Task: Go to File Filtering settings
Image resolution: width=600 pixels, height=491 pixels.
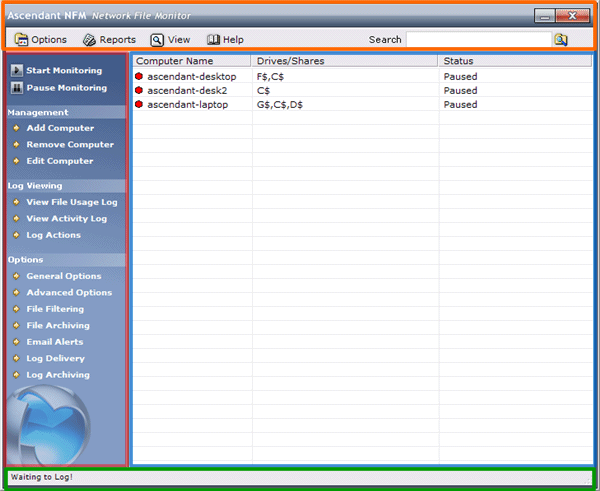Action: click(55, 309)
